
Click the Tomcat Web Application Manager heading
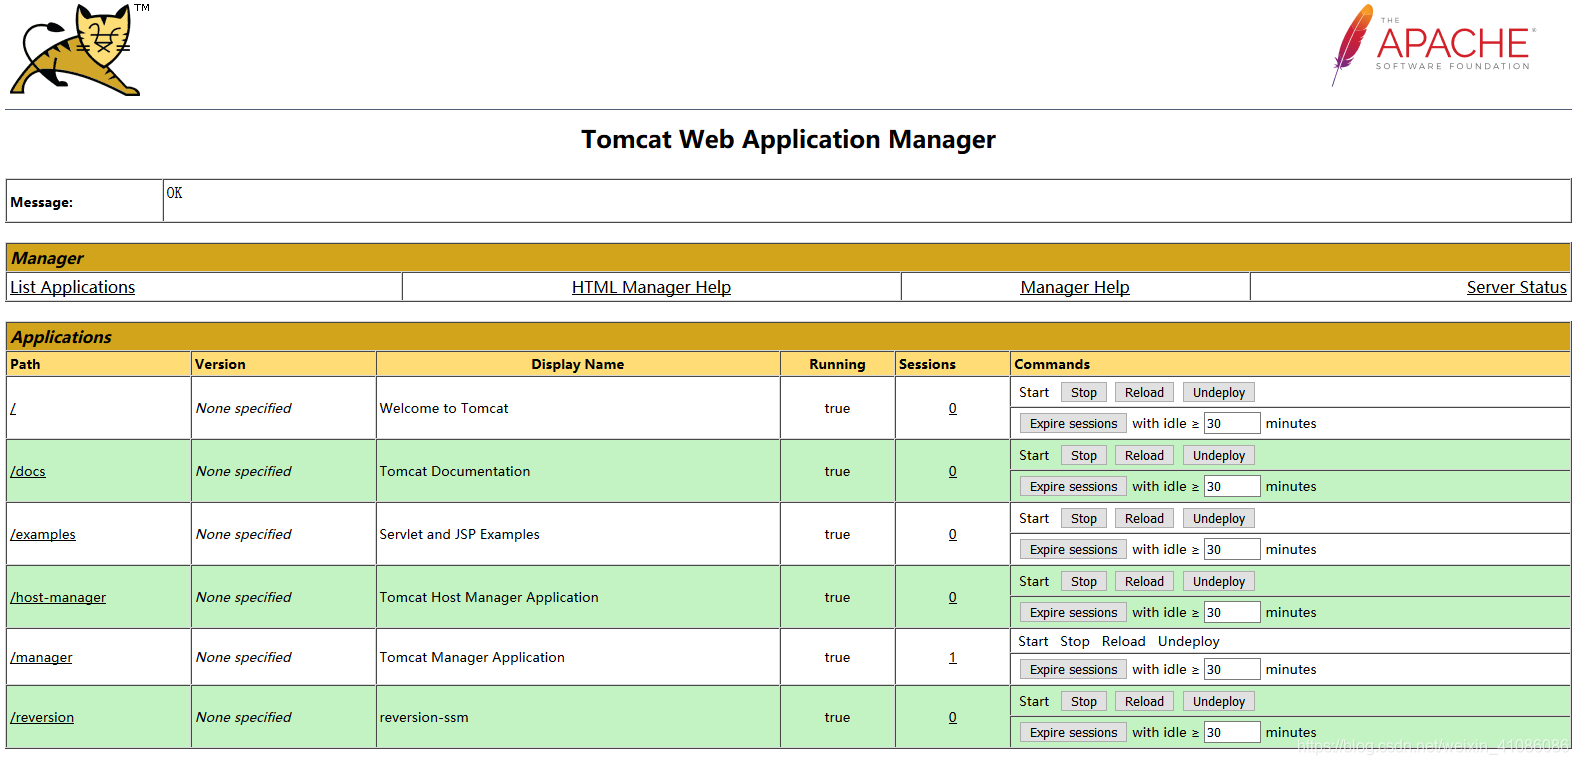[x=788, y=139]
